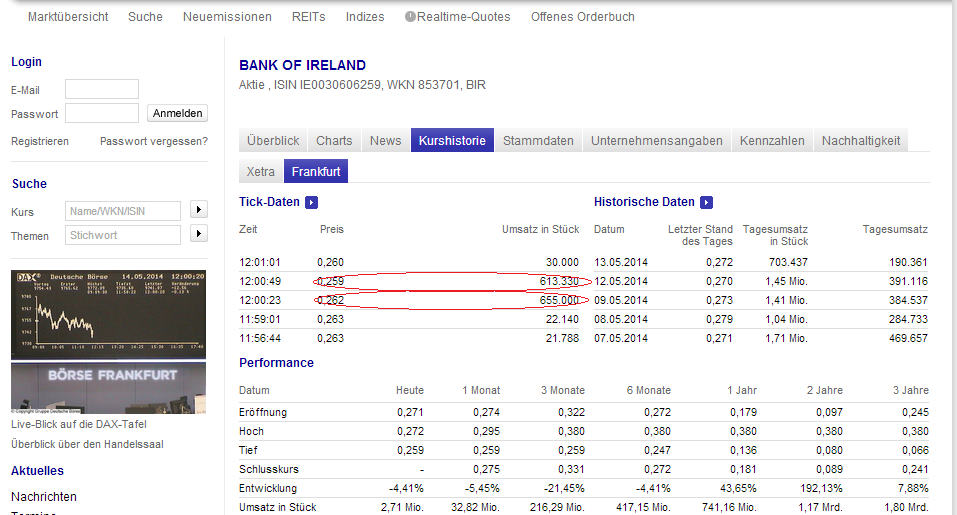957x515 pixels.
Task: Click the Nachrichten link under Aktuelles
Action: coord(44,497)
